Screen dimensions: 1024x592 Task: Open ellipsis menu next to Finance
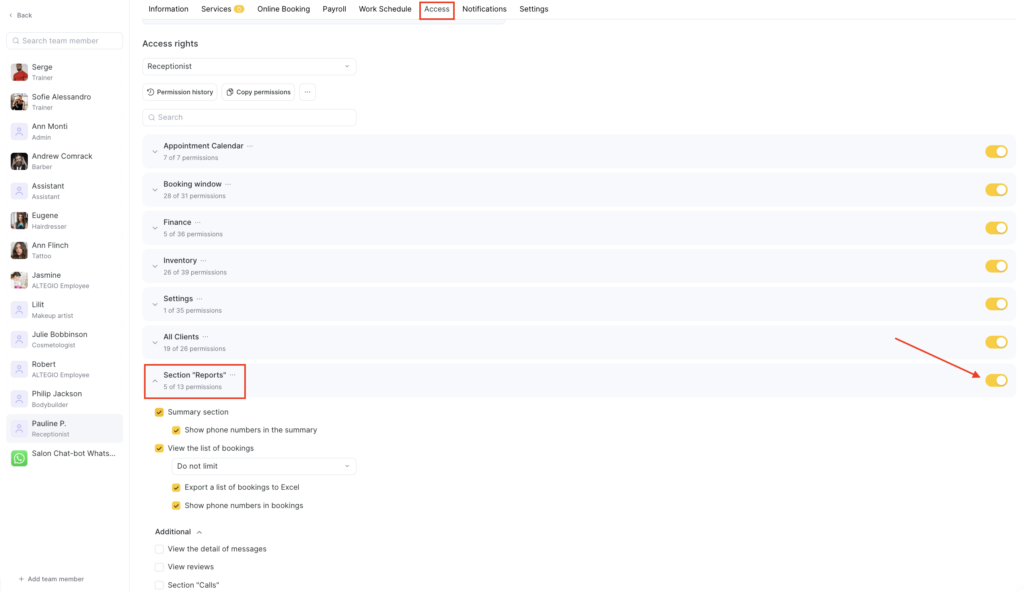tap(198, 222)
